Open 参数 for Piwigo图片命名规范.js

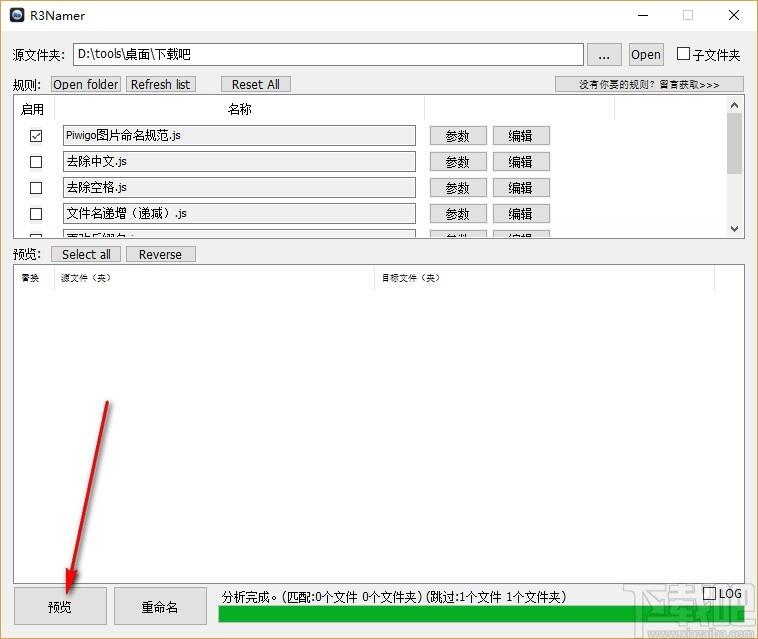tap(458, 136)
